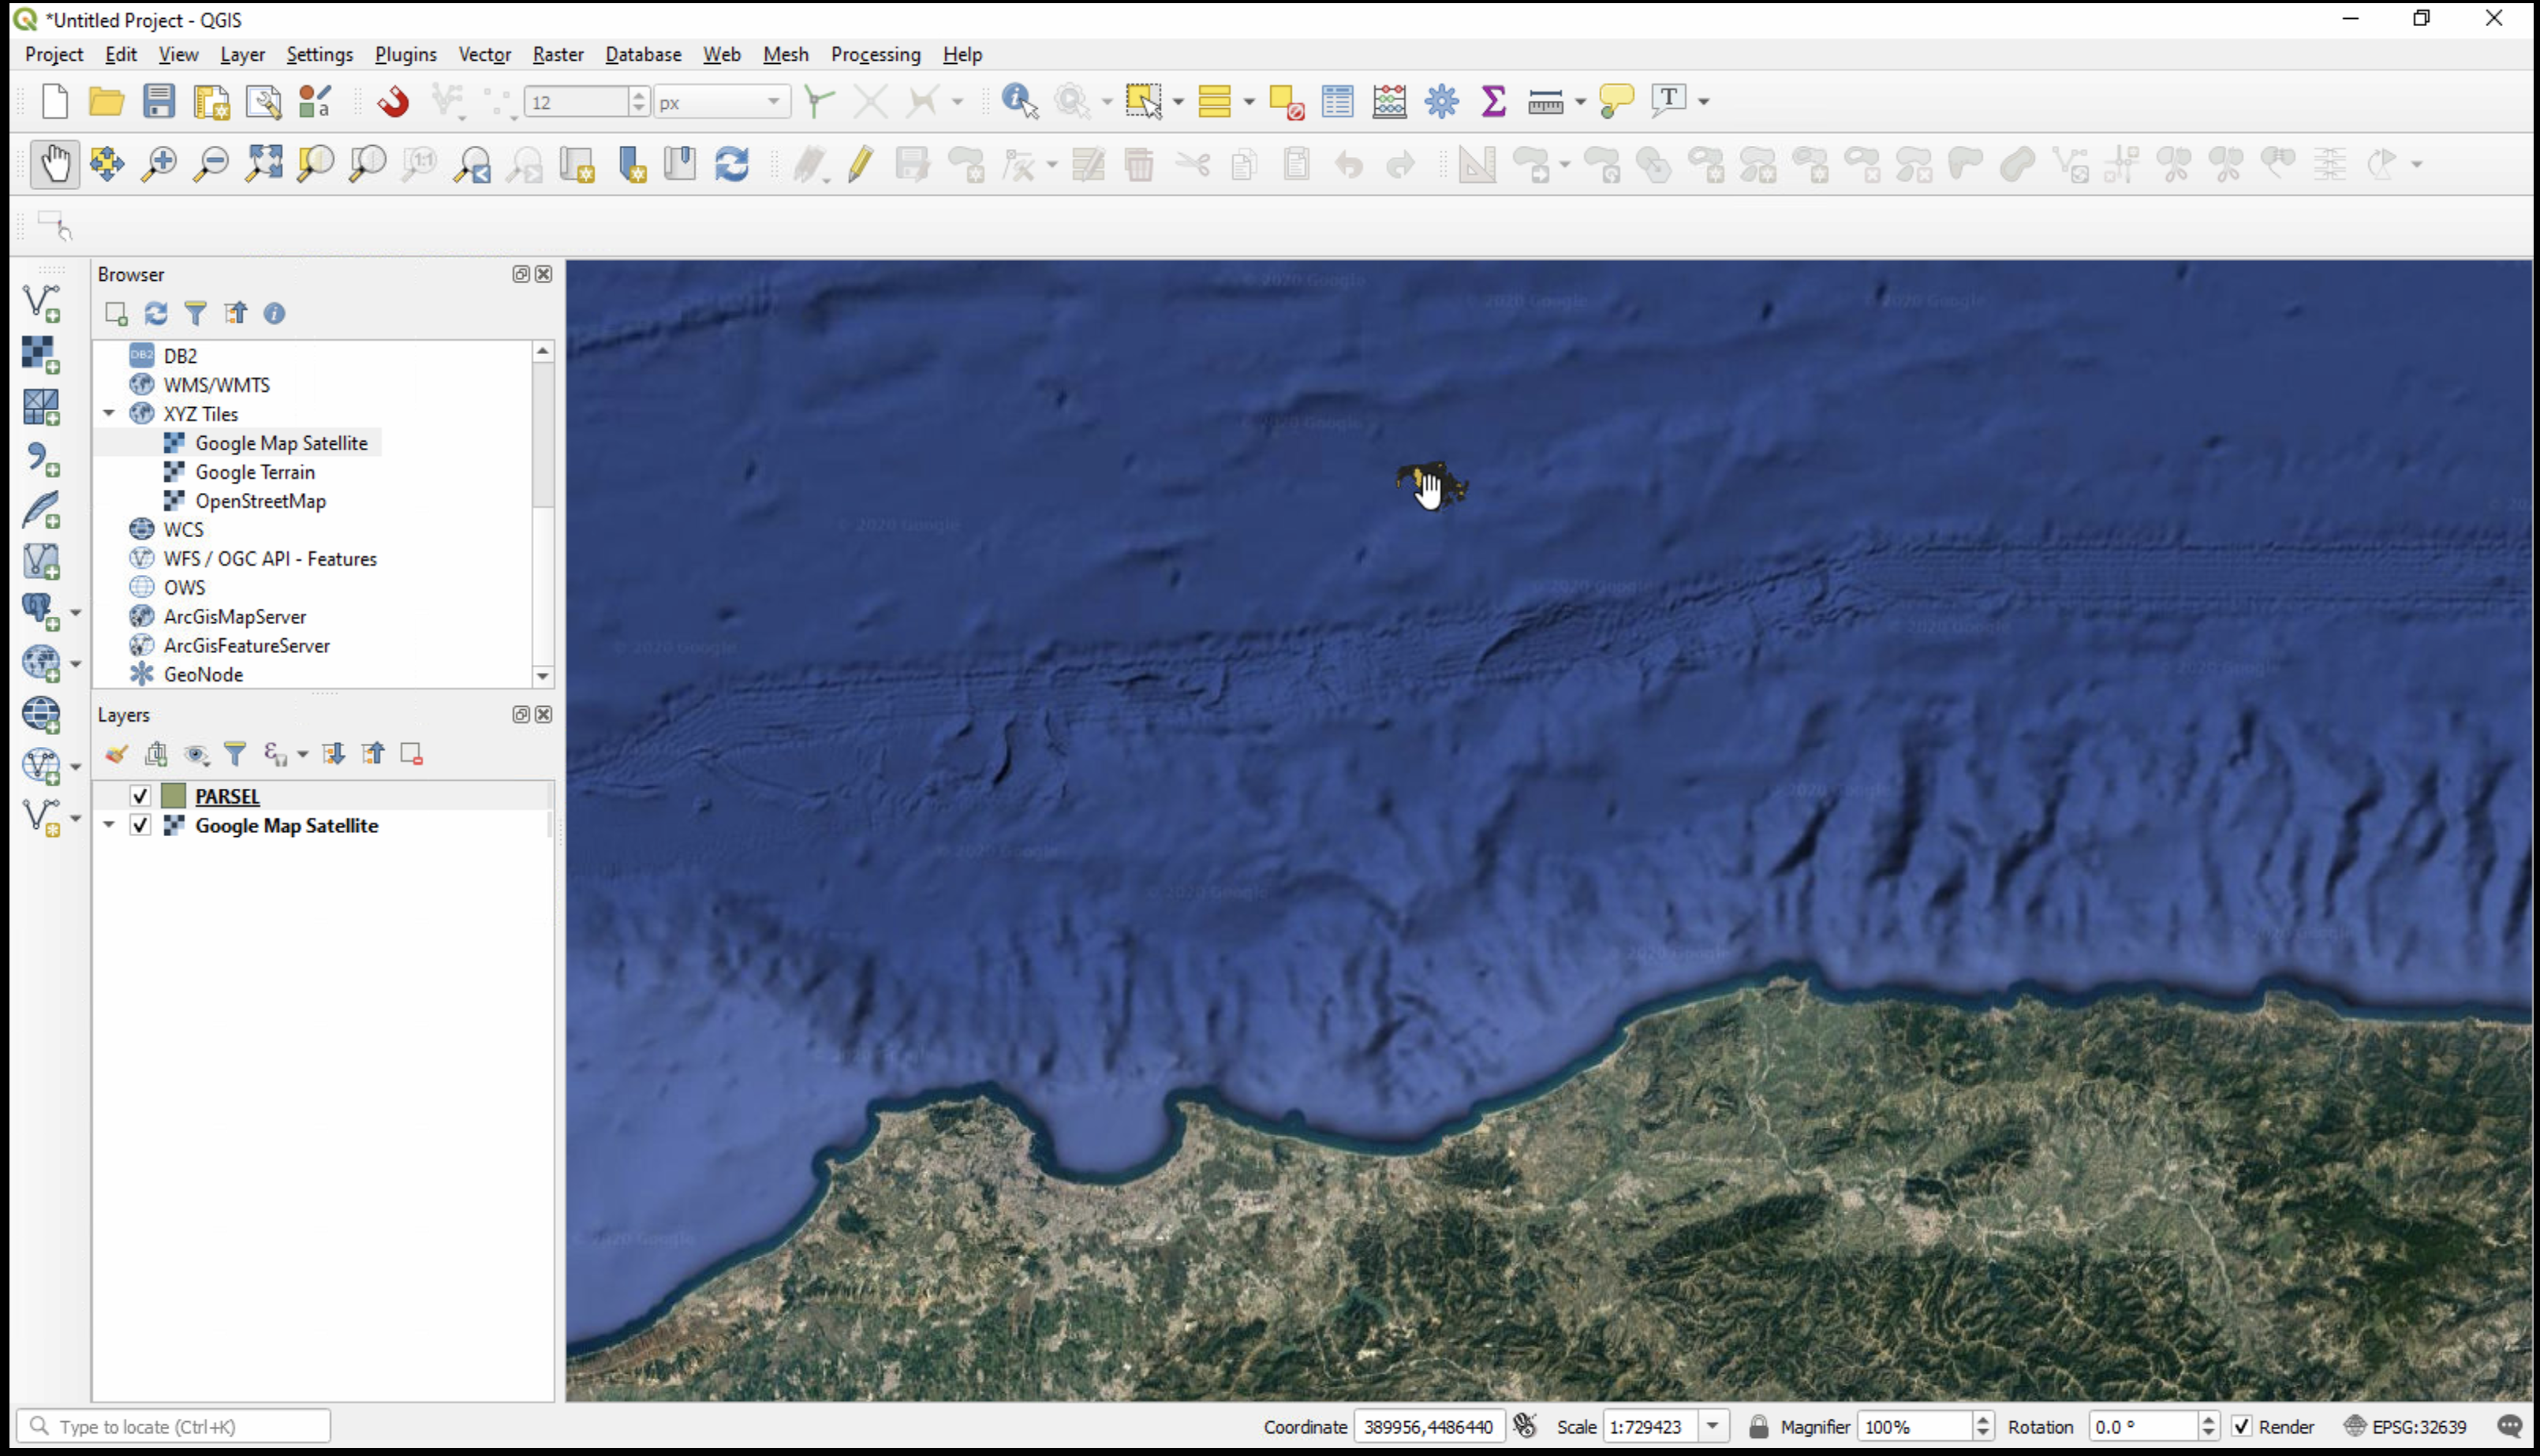Toggle PARSEL layer visibility checkbox

140,796
